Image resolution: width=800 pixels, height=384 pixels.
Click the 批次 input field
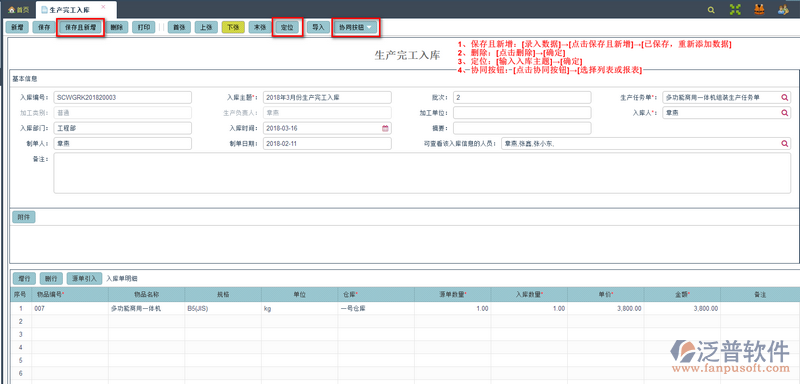coord(522,97)
